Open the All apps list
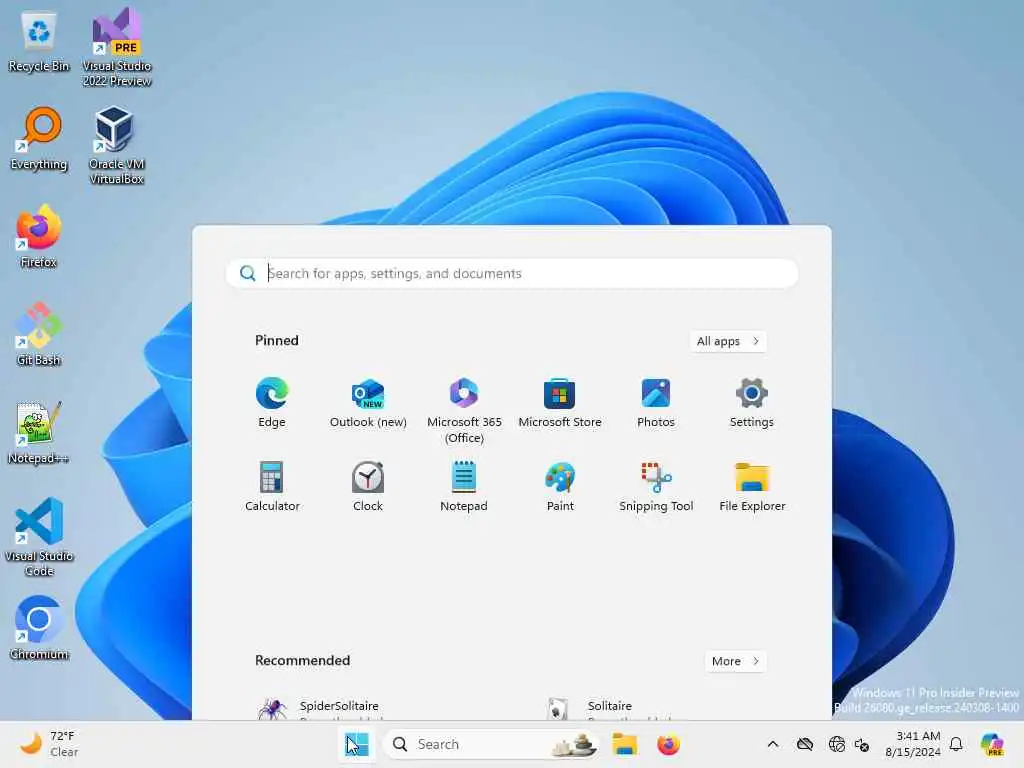Screen dimensions: 1024x768 tap(728, 341)
